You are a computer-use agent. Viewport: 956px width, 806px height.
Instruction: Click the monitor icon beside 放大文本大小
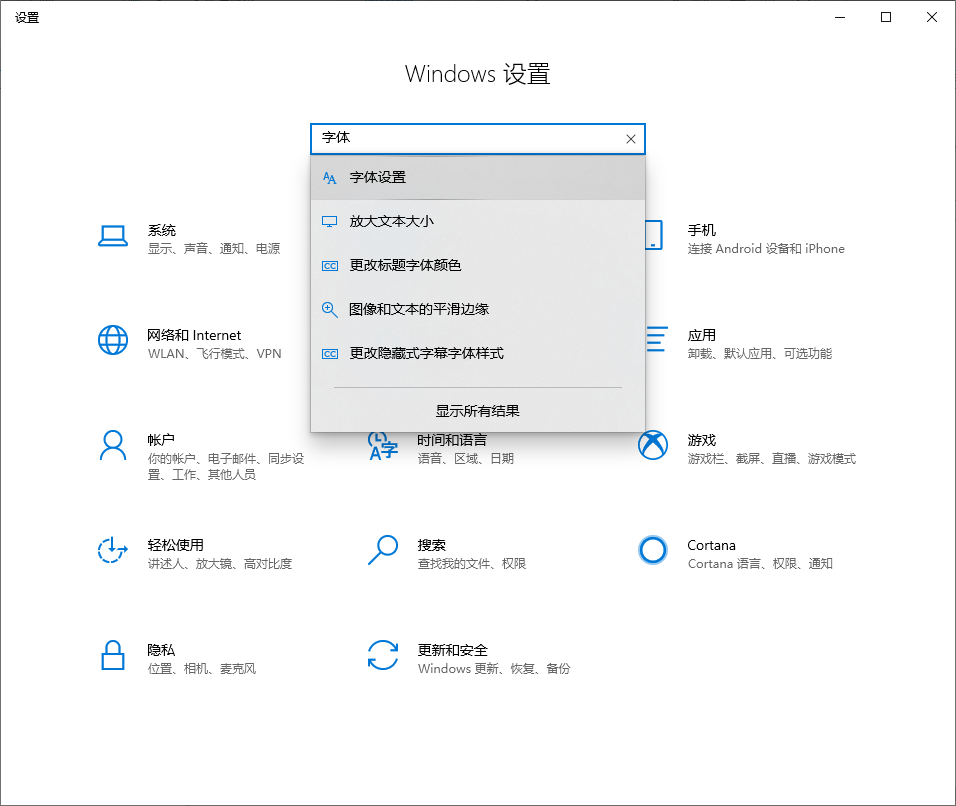tap(330, 222)
